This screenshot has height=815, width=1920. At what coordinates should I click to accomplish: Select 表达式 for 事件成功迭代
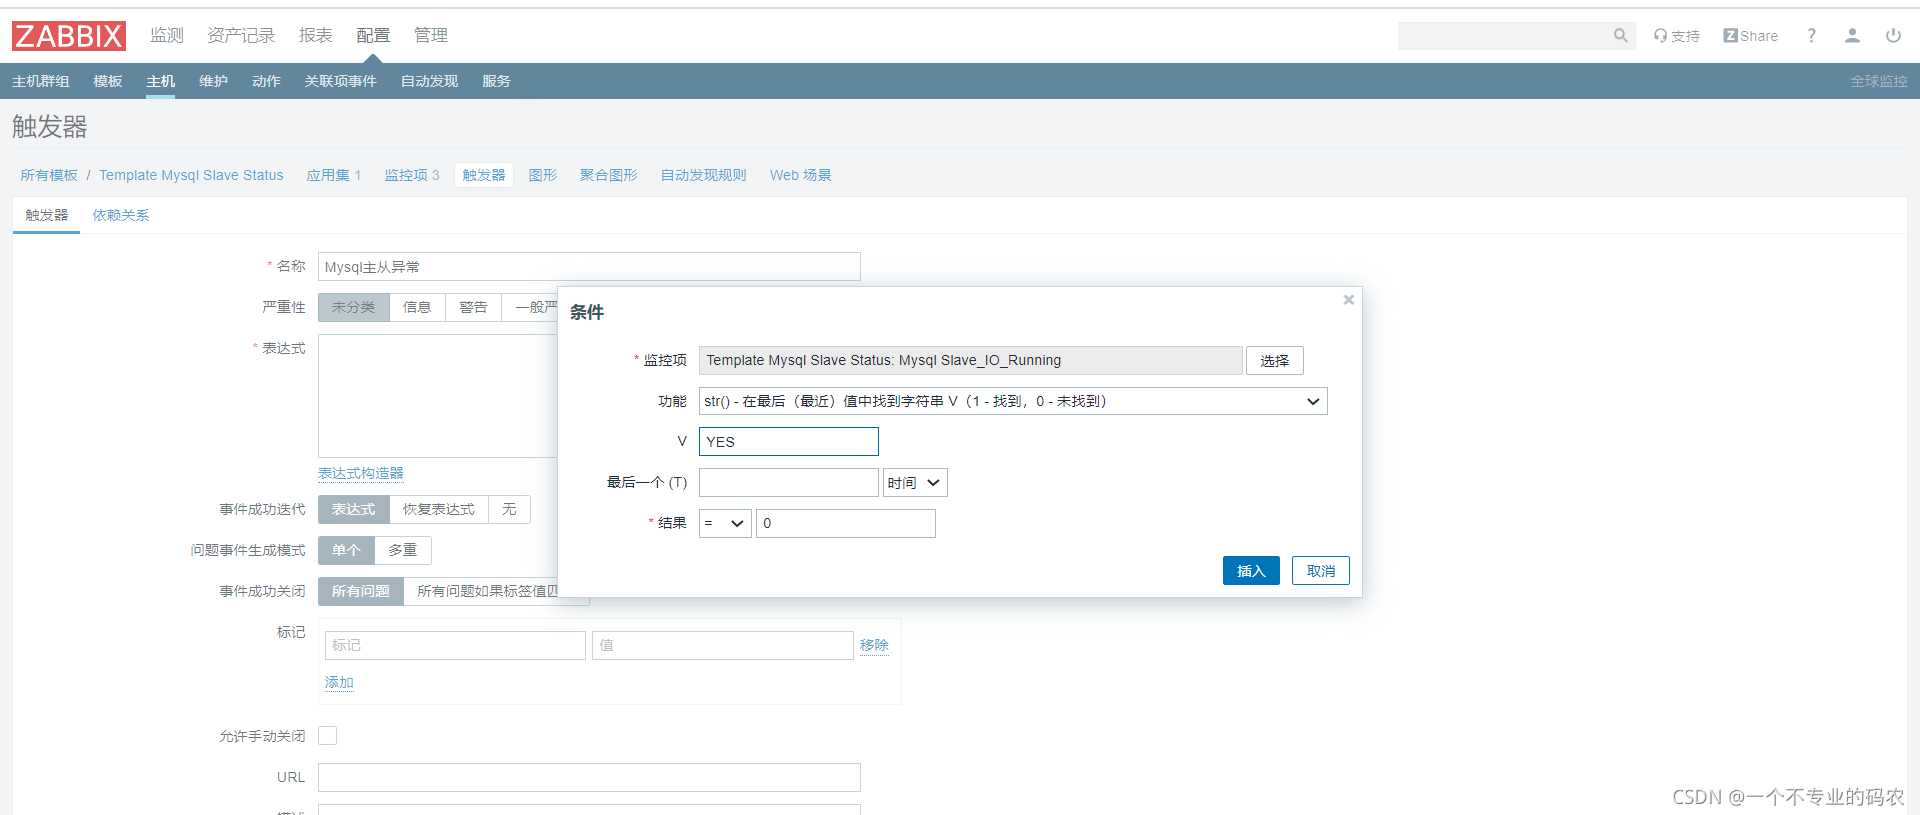click(x=353, y=509)
